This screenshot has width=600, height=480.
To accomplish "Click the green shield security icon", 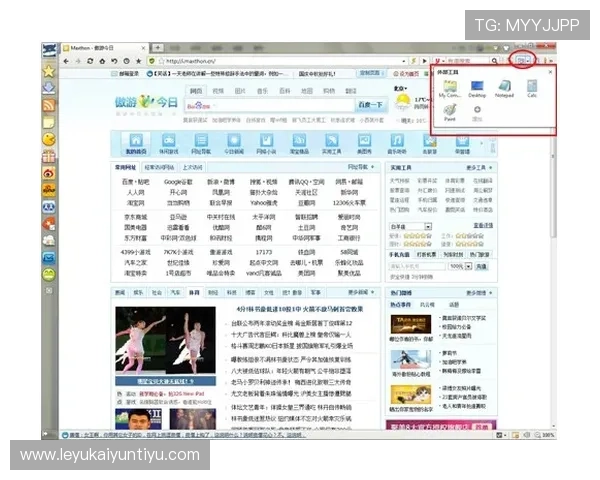I will click(x=152, y=61).
